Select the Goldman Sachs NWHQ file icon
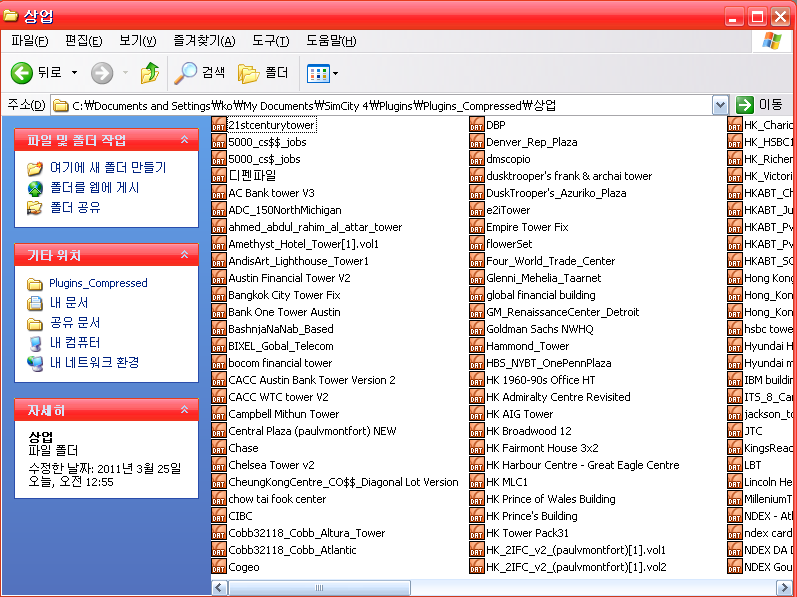This screenshot has width=797, height=597. 477,329
